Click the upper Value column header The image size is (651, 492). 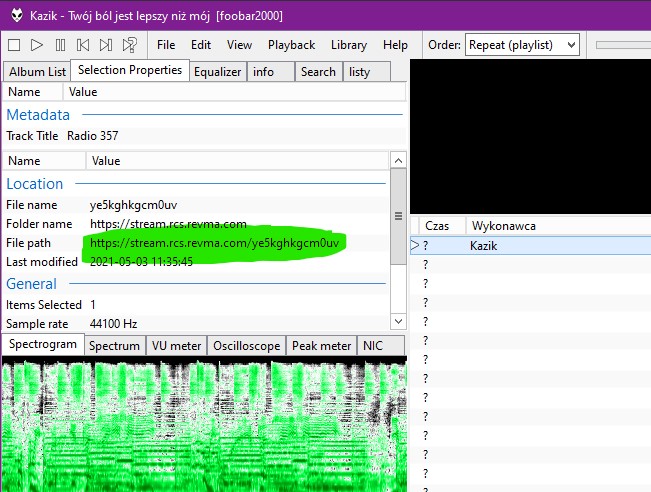pos(235,92)
